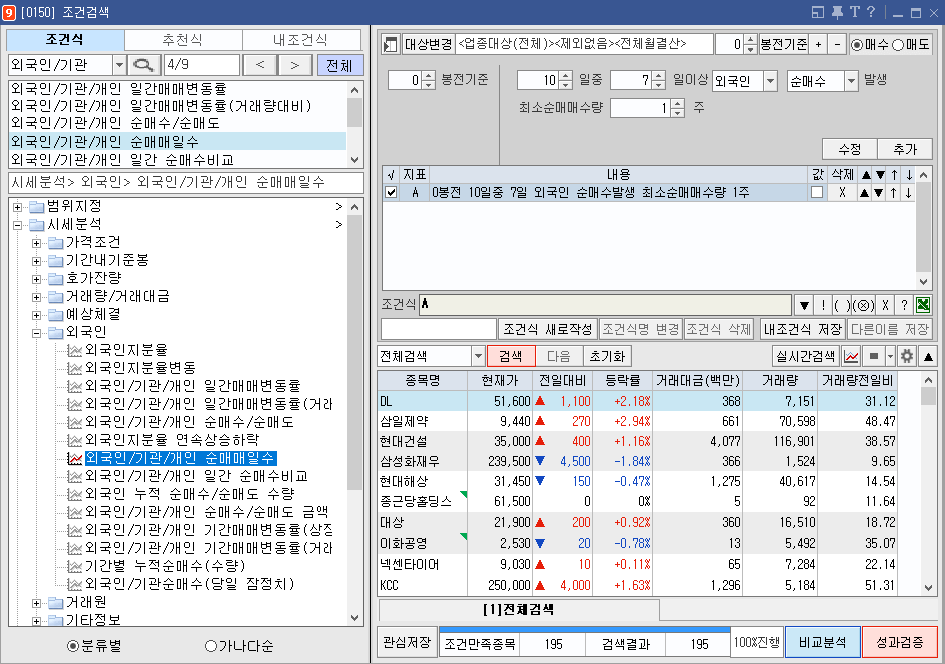Screen dimensions: 945x664
Task: Click the question mark help icon near 조건식
Action: (905, 303)
